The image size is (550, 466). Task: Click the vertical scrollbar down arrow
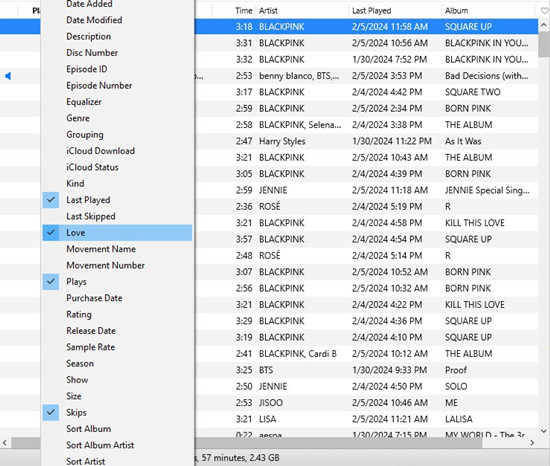point(544,431)
